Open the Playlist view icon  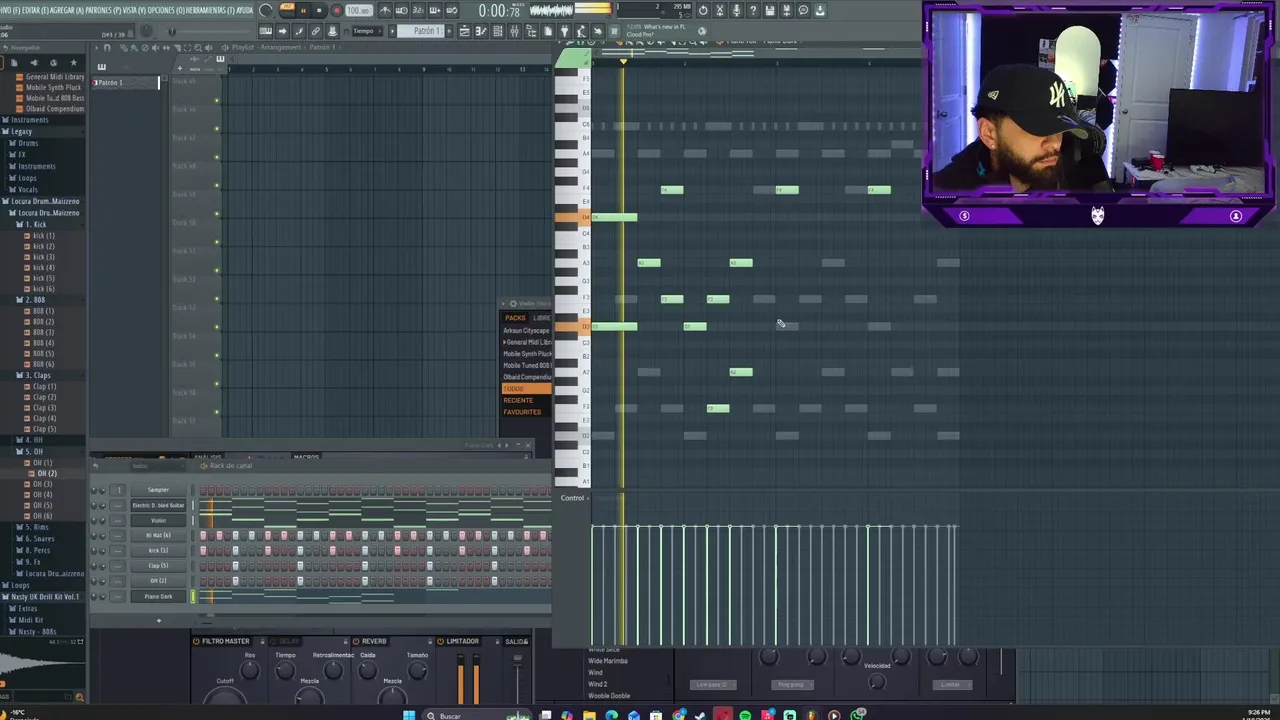pos(464,31)
